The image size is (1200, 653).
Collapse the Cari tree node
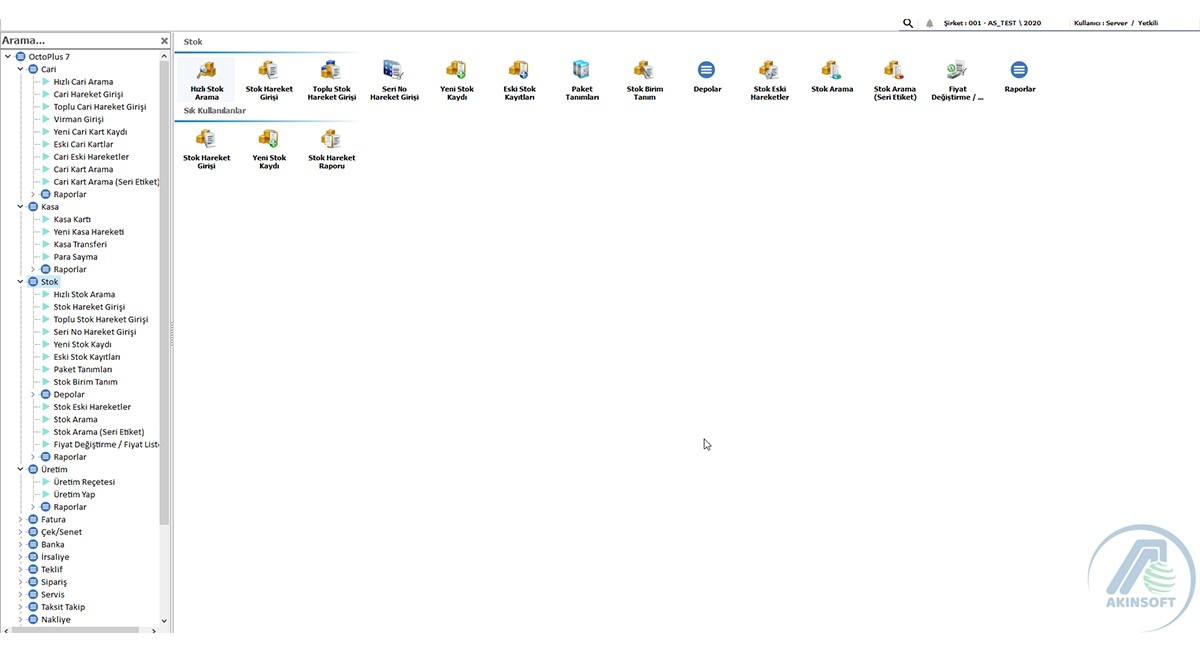coord(21,70)
